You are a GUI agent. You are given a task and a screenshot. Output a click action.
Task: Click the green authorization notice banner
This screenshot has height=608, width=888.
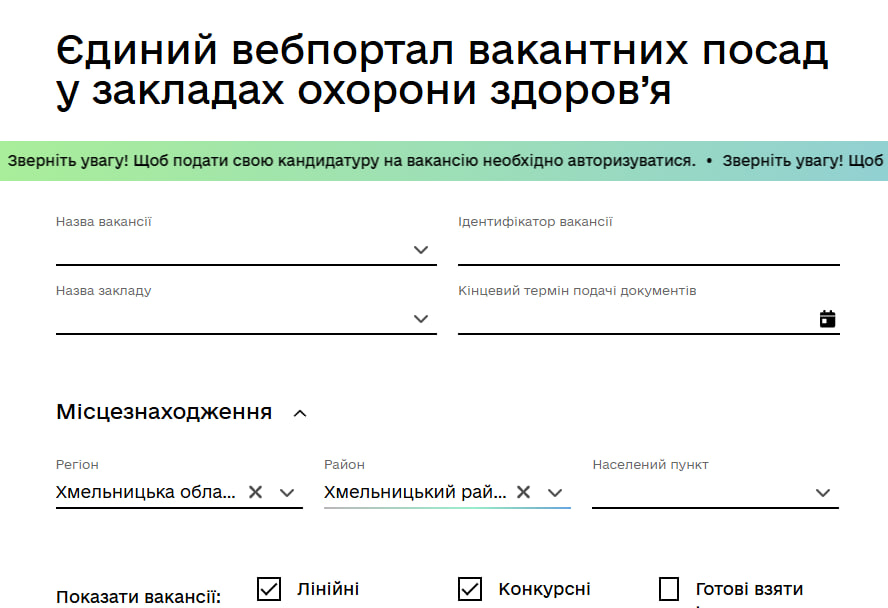[x=444, y=161]
